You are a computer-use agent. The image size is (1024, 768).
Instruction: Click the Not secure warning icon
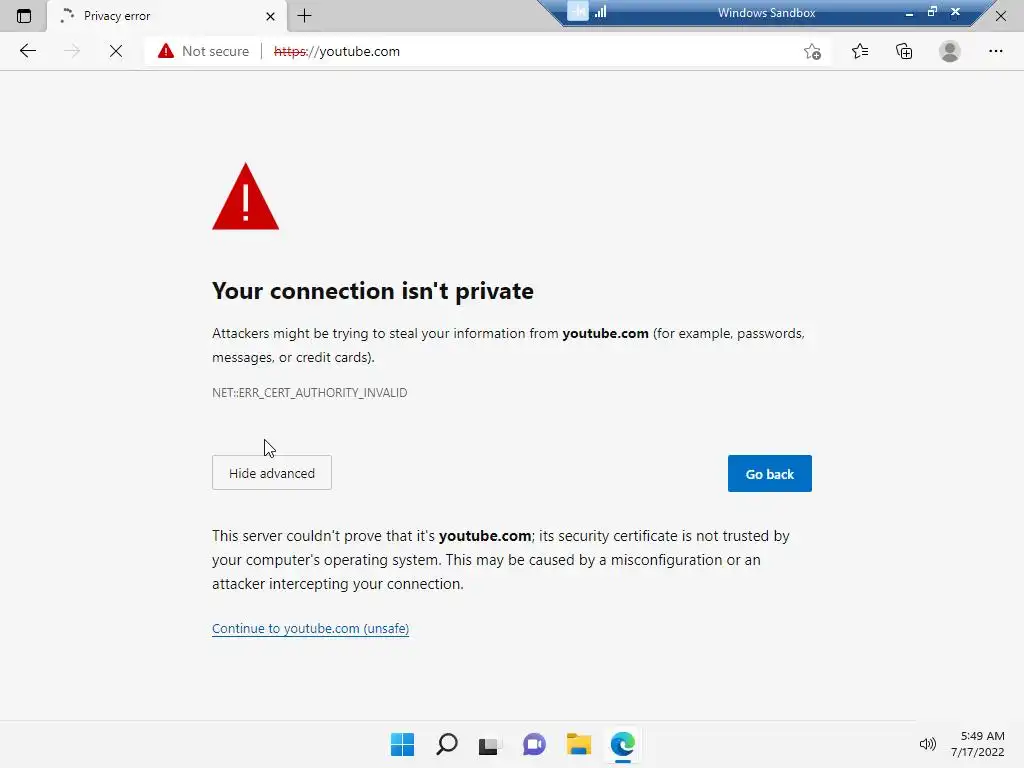pos(166,51)
